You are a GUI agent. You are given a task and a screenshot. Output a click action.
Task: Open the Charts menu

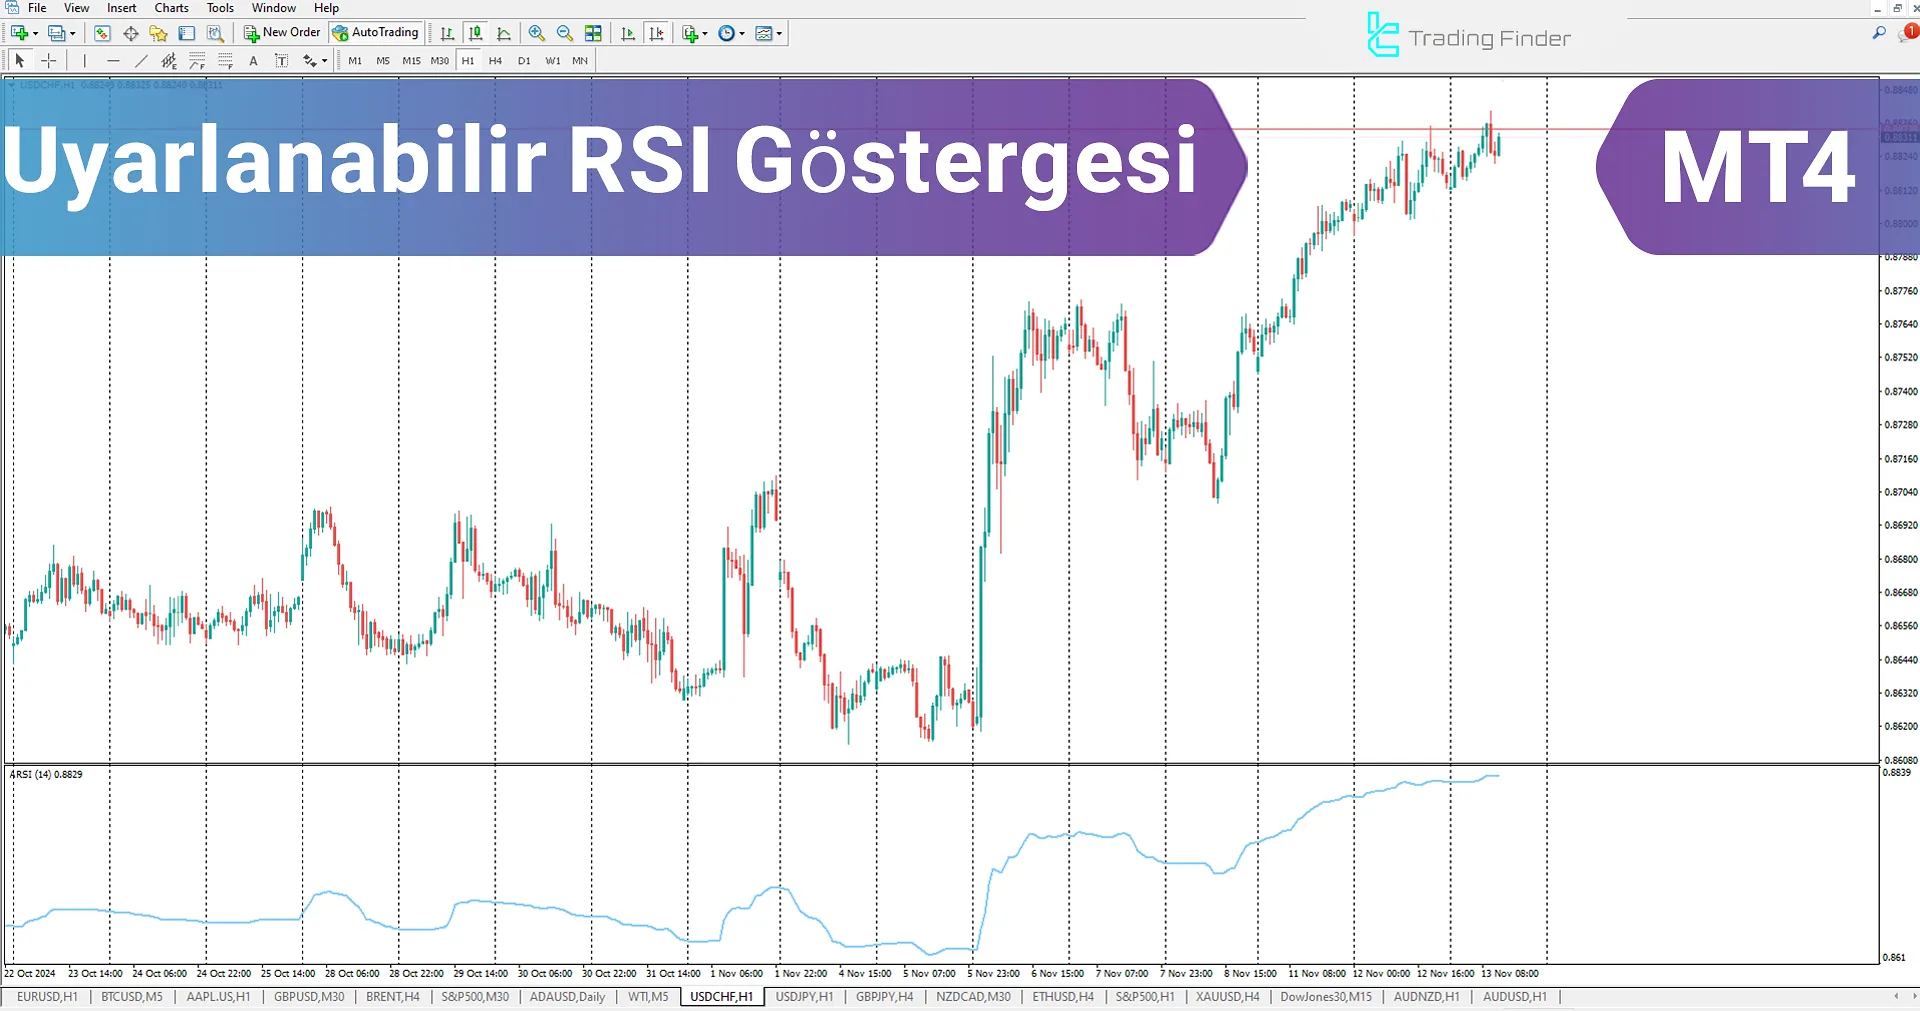coord(171,7)
